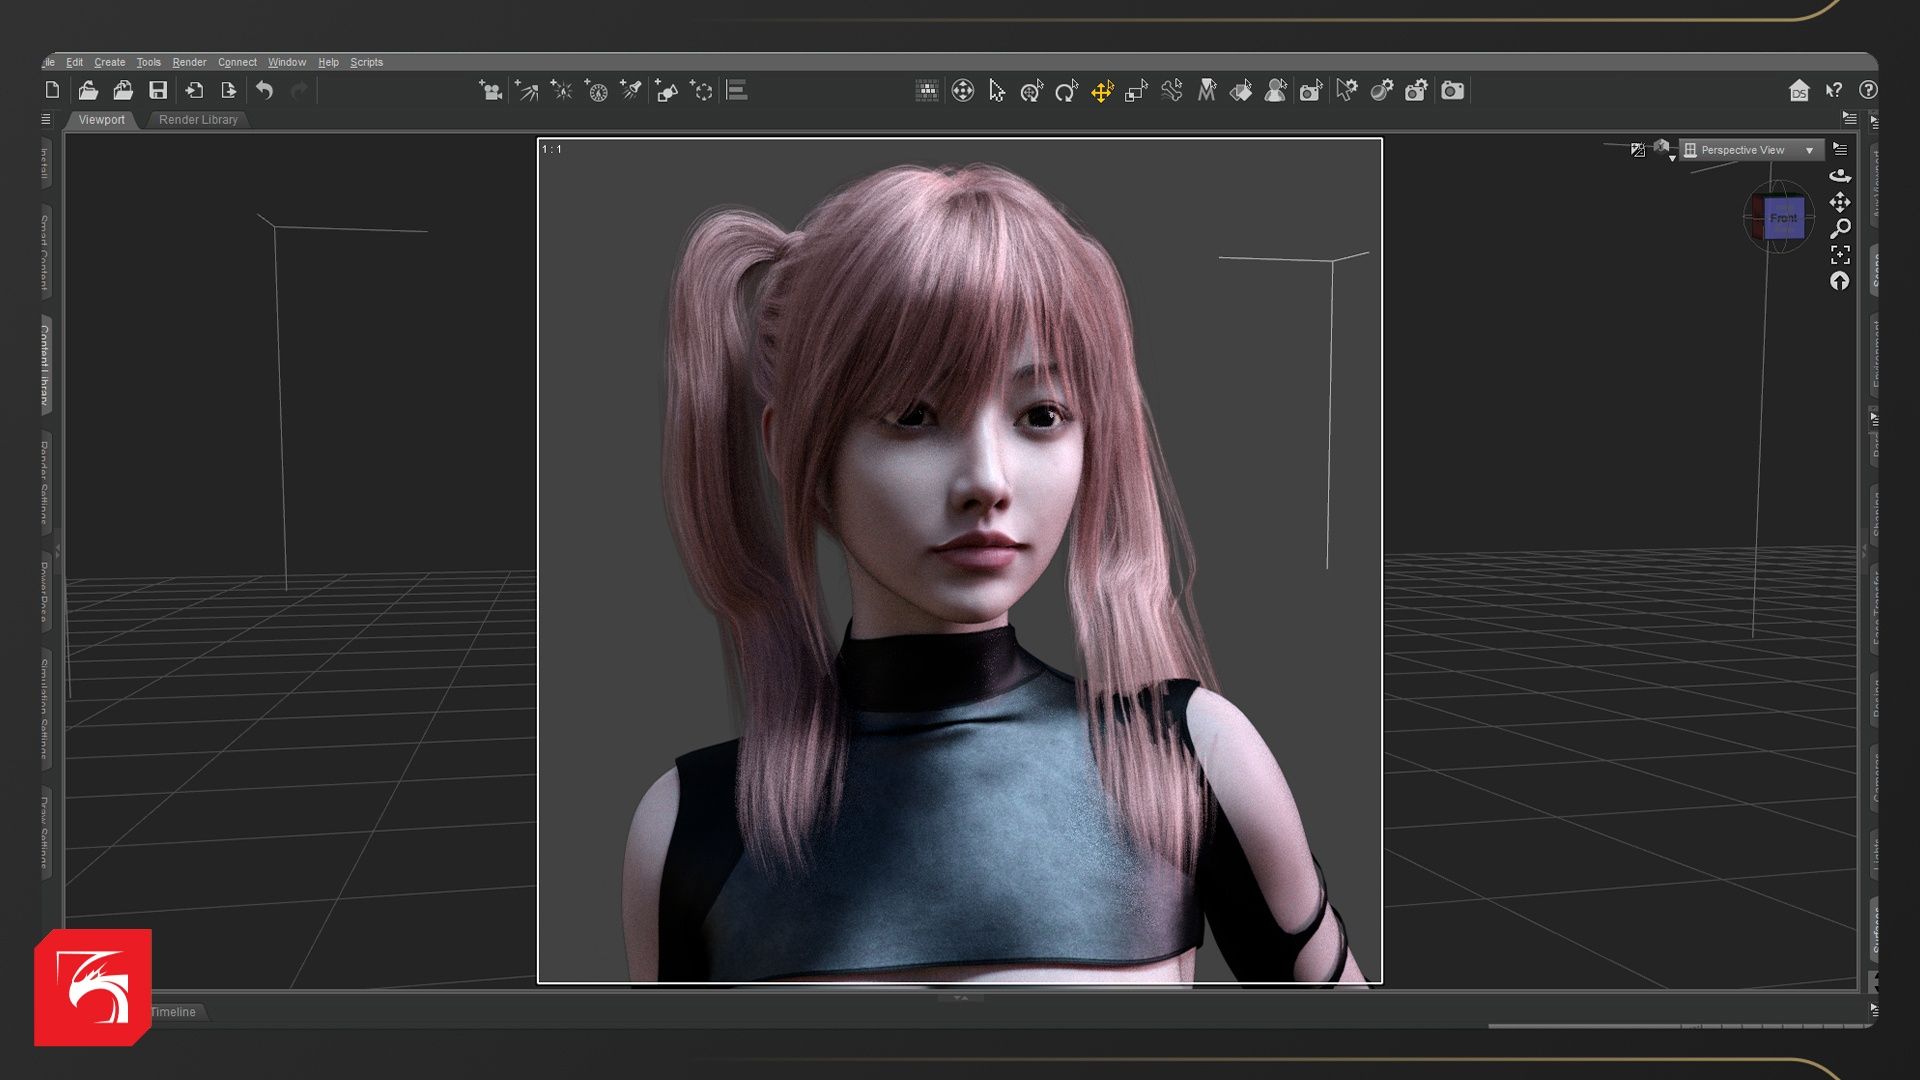Image resolution: width=1920 pixels, height=1080 pixels.
Task: Click the Front face of view cube
Action: click(1783, 218)
